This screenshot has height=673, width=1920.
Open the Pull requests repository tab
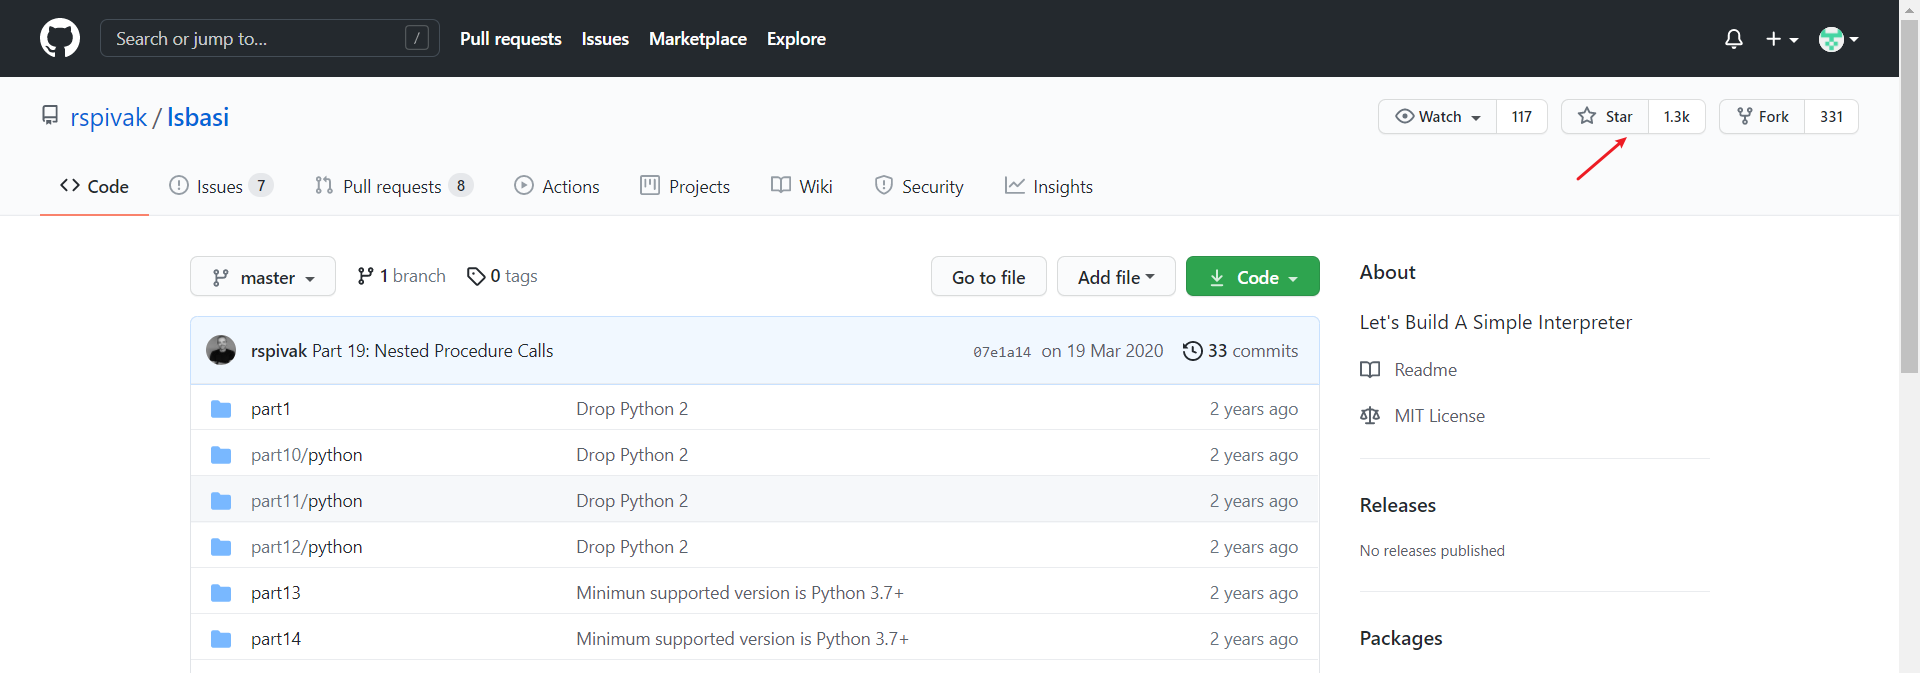[x=393, y=187]
